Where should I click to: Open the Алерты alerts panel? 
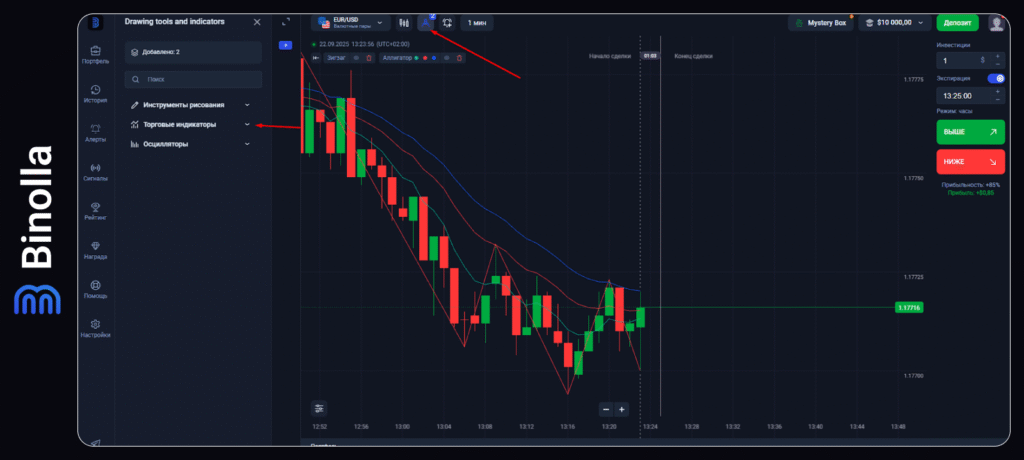pos(95,132)
